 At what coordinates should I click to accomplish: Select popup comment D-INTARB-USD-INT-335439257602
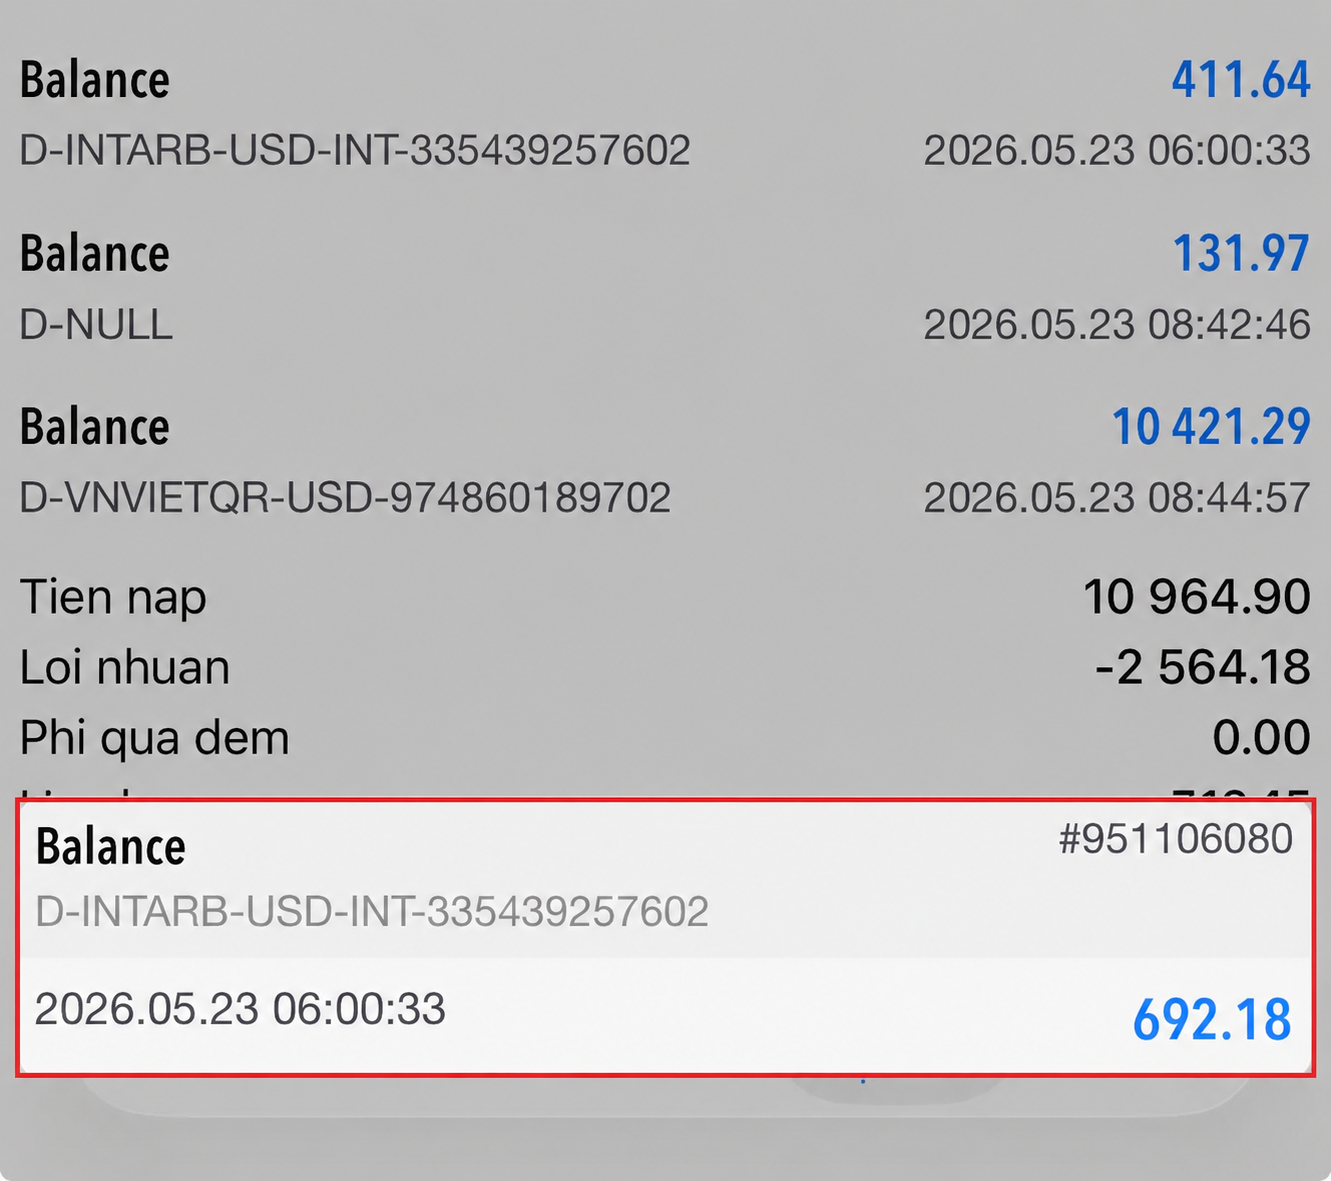(372, 911)
